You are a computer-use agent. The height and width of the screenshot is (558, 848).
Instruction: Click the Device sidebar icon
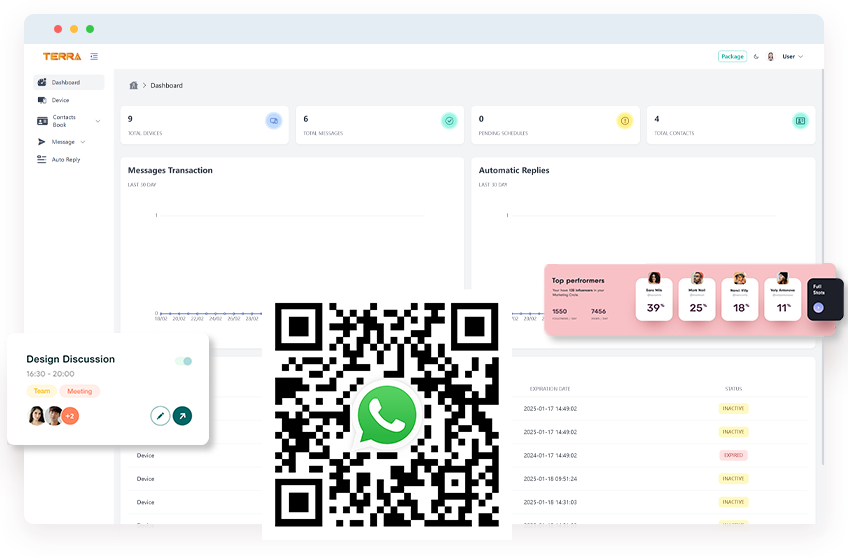point(42,100)
